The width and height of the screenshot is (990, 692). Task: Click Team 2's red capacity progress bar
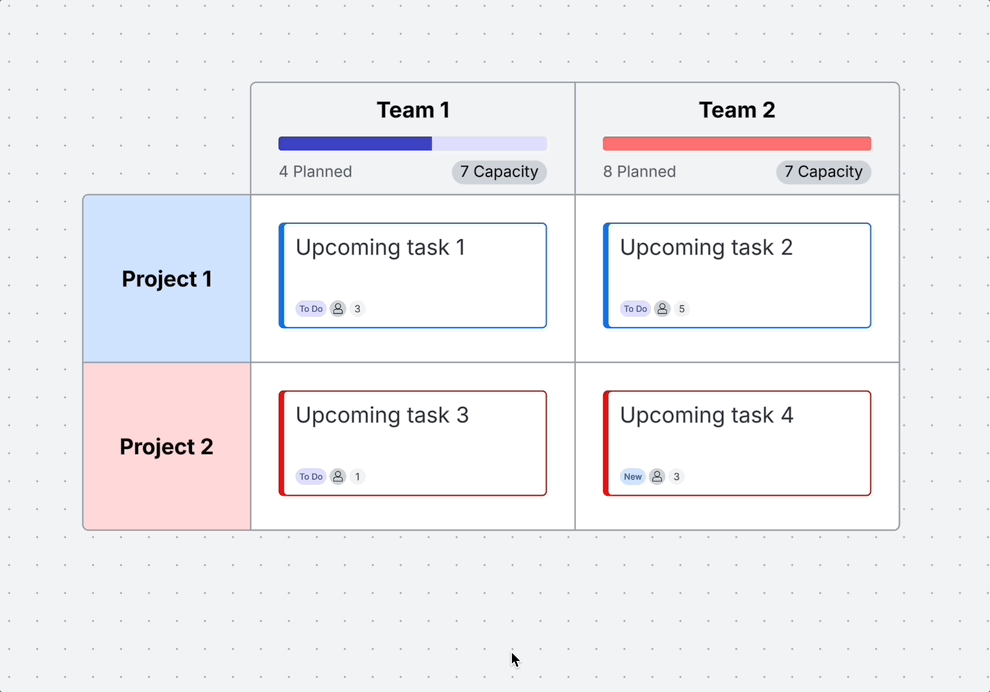736,143
